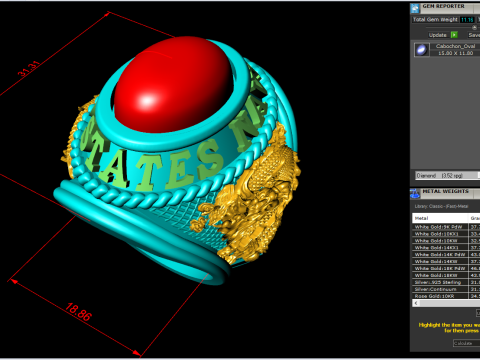The height and width of the screenshot is (360, 480).
Task: Click the Metal column header
Action: point(440,218)
